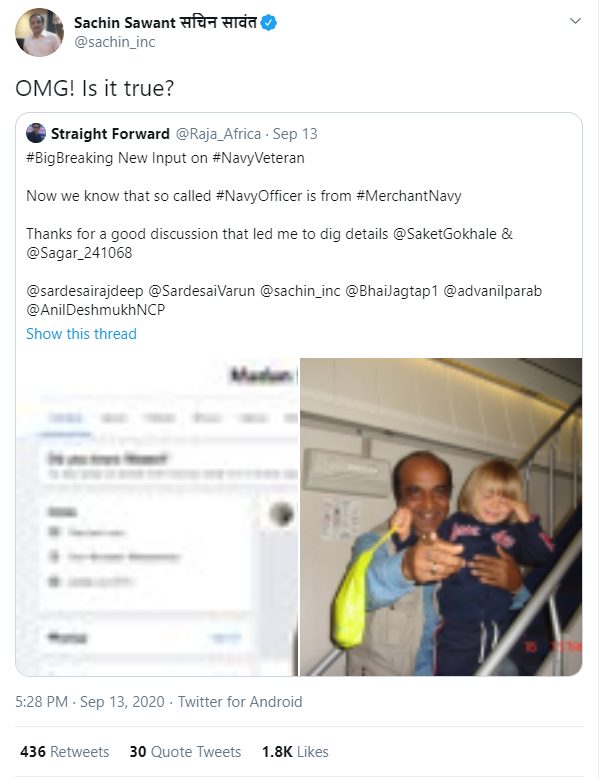Open the @Sagar_241068 mention
This screenshot has width=602, height=779.
tap(79, 253)
